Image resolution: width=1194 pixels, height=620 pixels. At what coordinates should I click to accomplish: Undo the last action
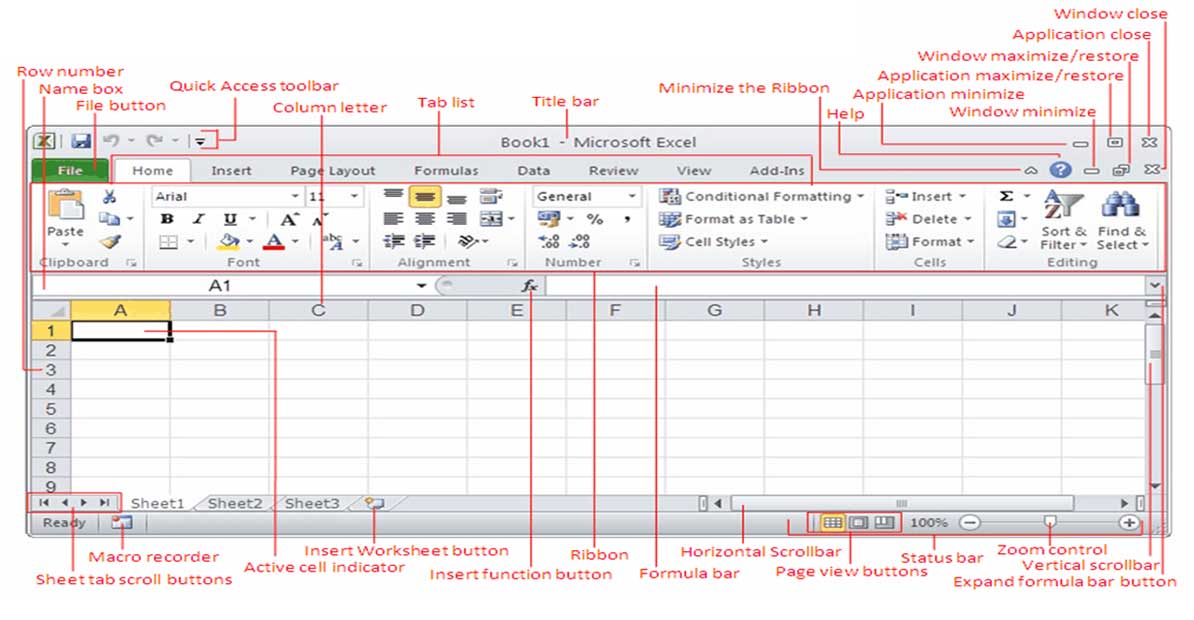[x=111, y=141]
